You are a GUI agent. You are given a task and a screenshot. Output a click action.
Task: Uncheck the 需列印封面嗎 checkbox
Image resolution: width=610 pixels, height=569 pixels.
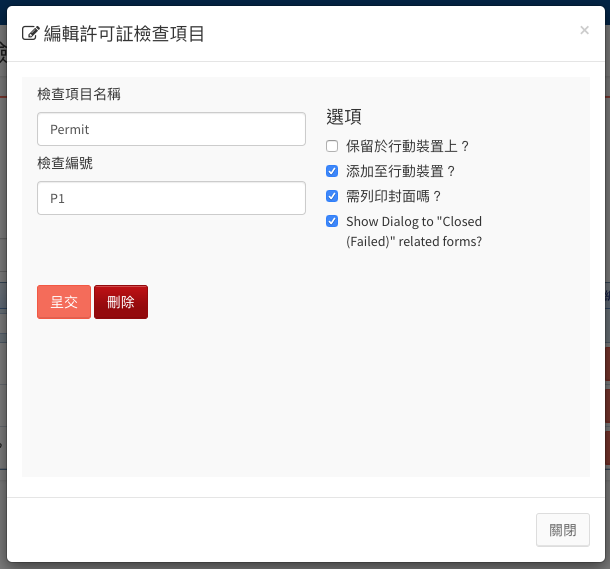click(x=332, y=196)
